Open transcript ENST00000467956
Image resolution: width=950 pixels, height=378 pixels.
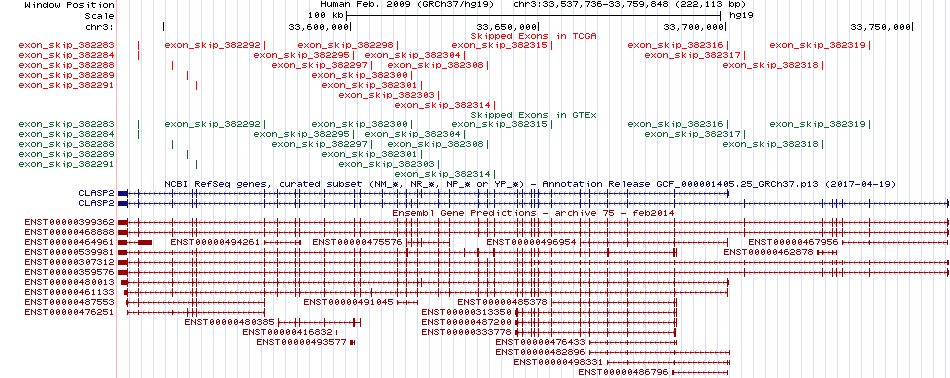[793, 242]
